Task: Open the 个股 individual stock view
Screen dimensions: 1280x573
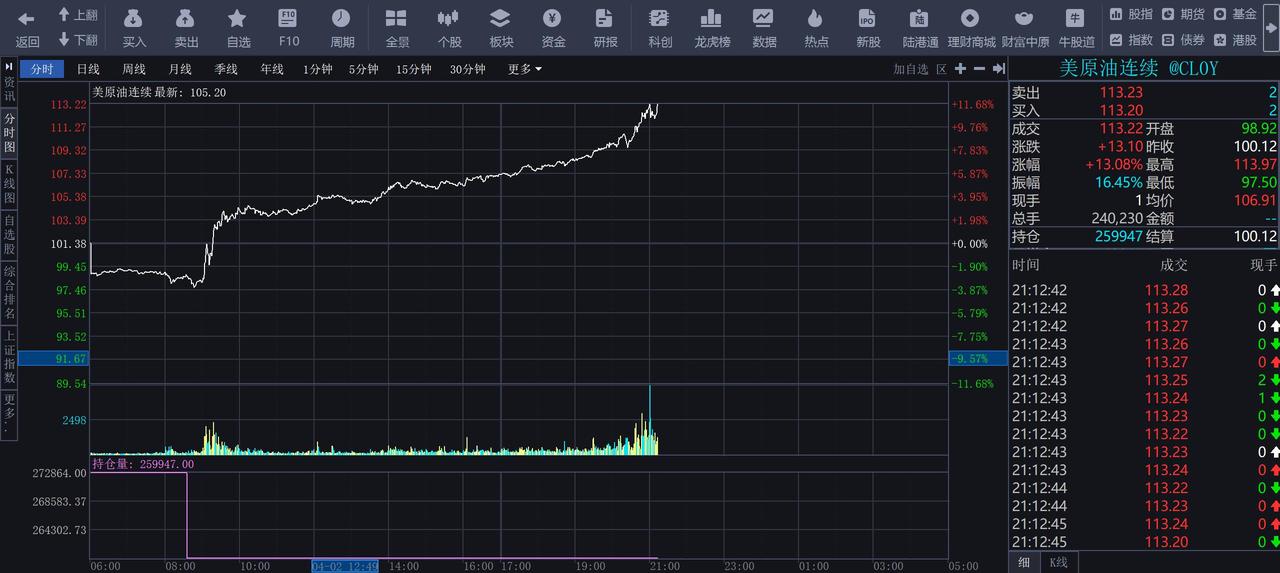Action: 449,28
